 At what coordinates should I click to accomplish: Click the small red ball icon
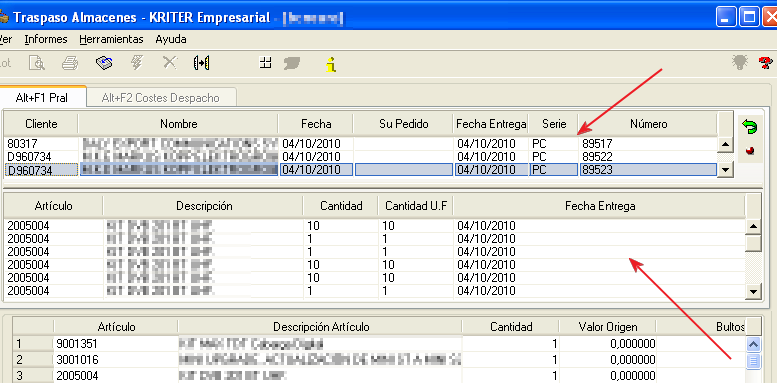750,151
